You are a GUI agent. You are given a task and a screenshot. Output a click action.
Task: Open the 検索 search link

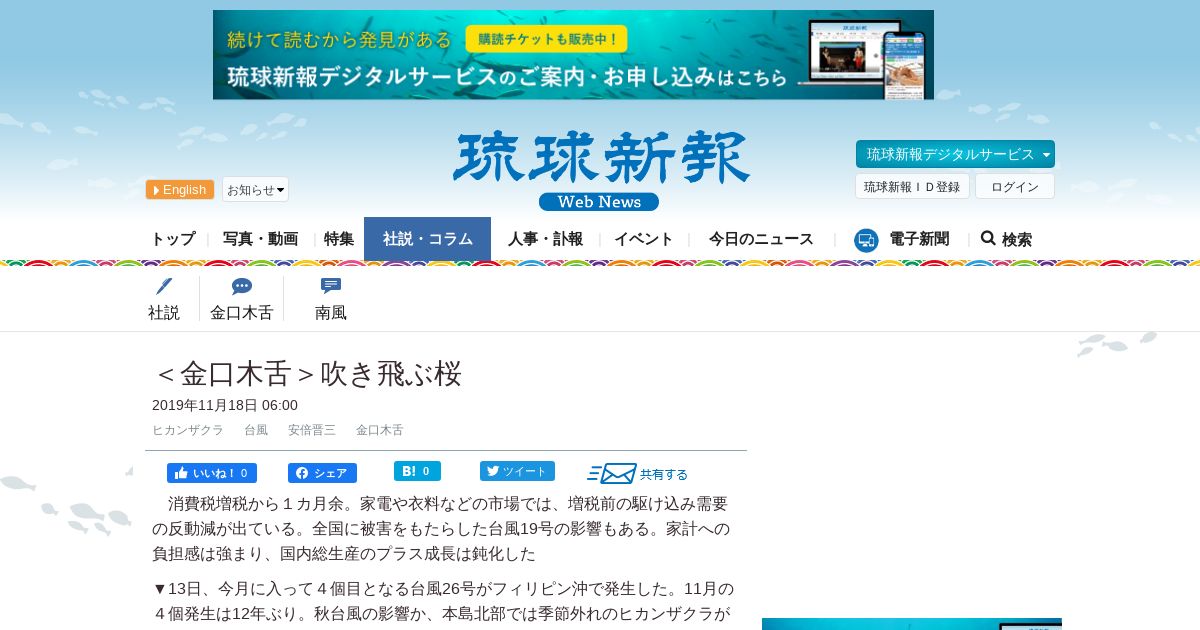(1017, 240)
